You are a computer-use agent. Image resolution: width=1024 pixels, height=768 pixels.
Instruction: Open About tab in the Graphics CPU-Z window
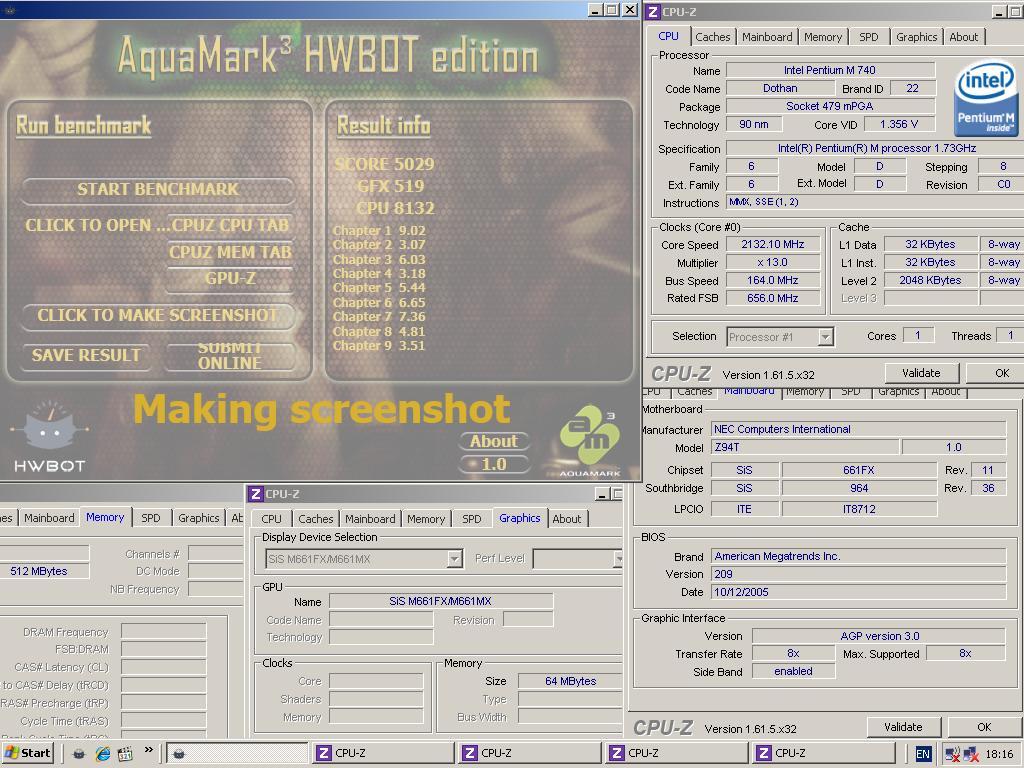pos(566,519)
